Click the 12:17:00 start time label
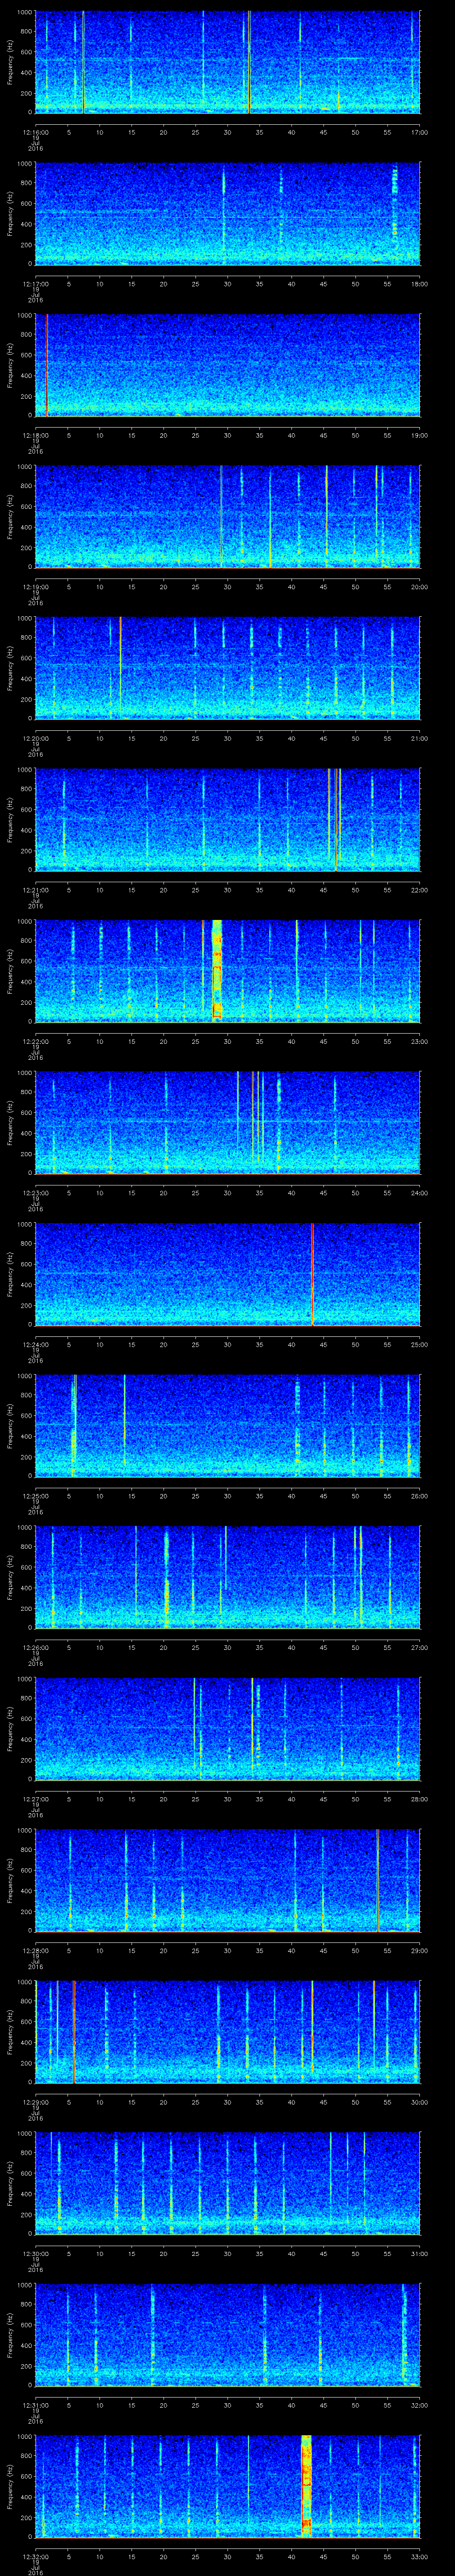Screen dimensions: 455x2576 36,284
